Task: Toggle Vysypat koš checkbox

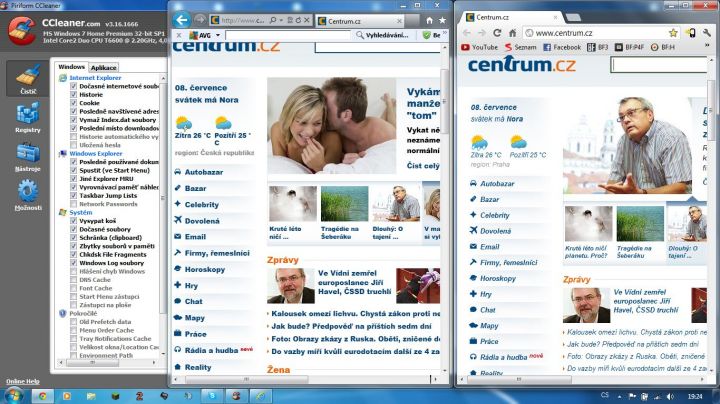Action: (x=73, y=220)
